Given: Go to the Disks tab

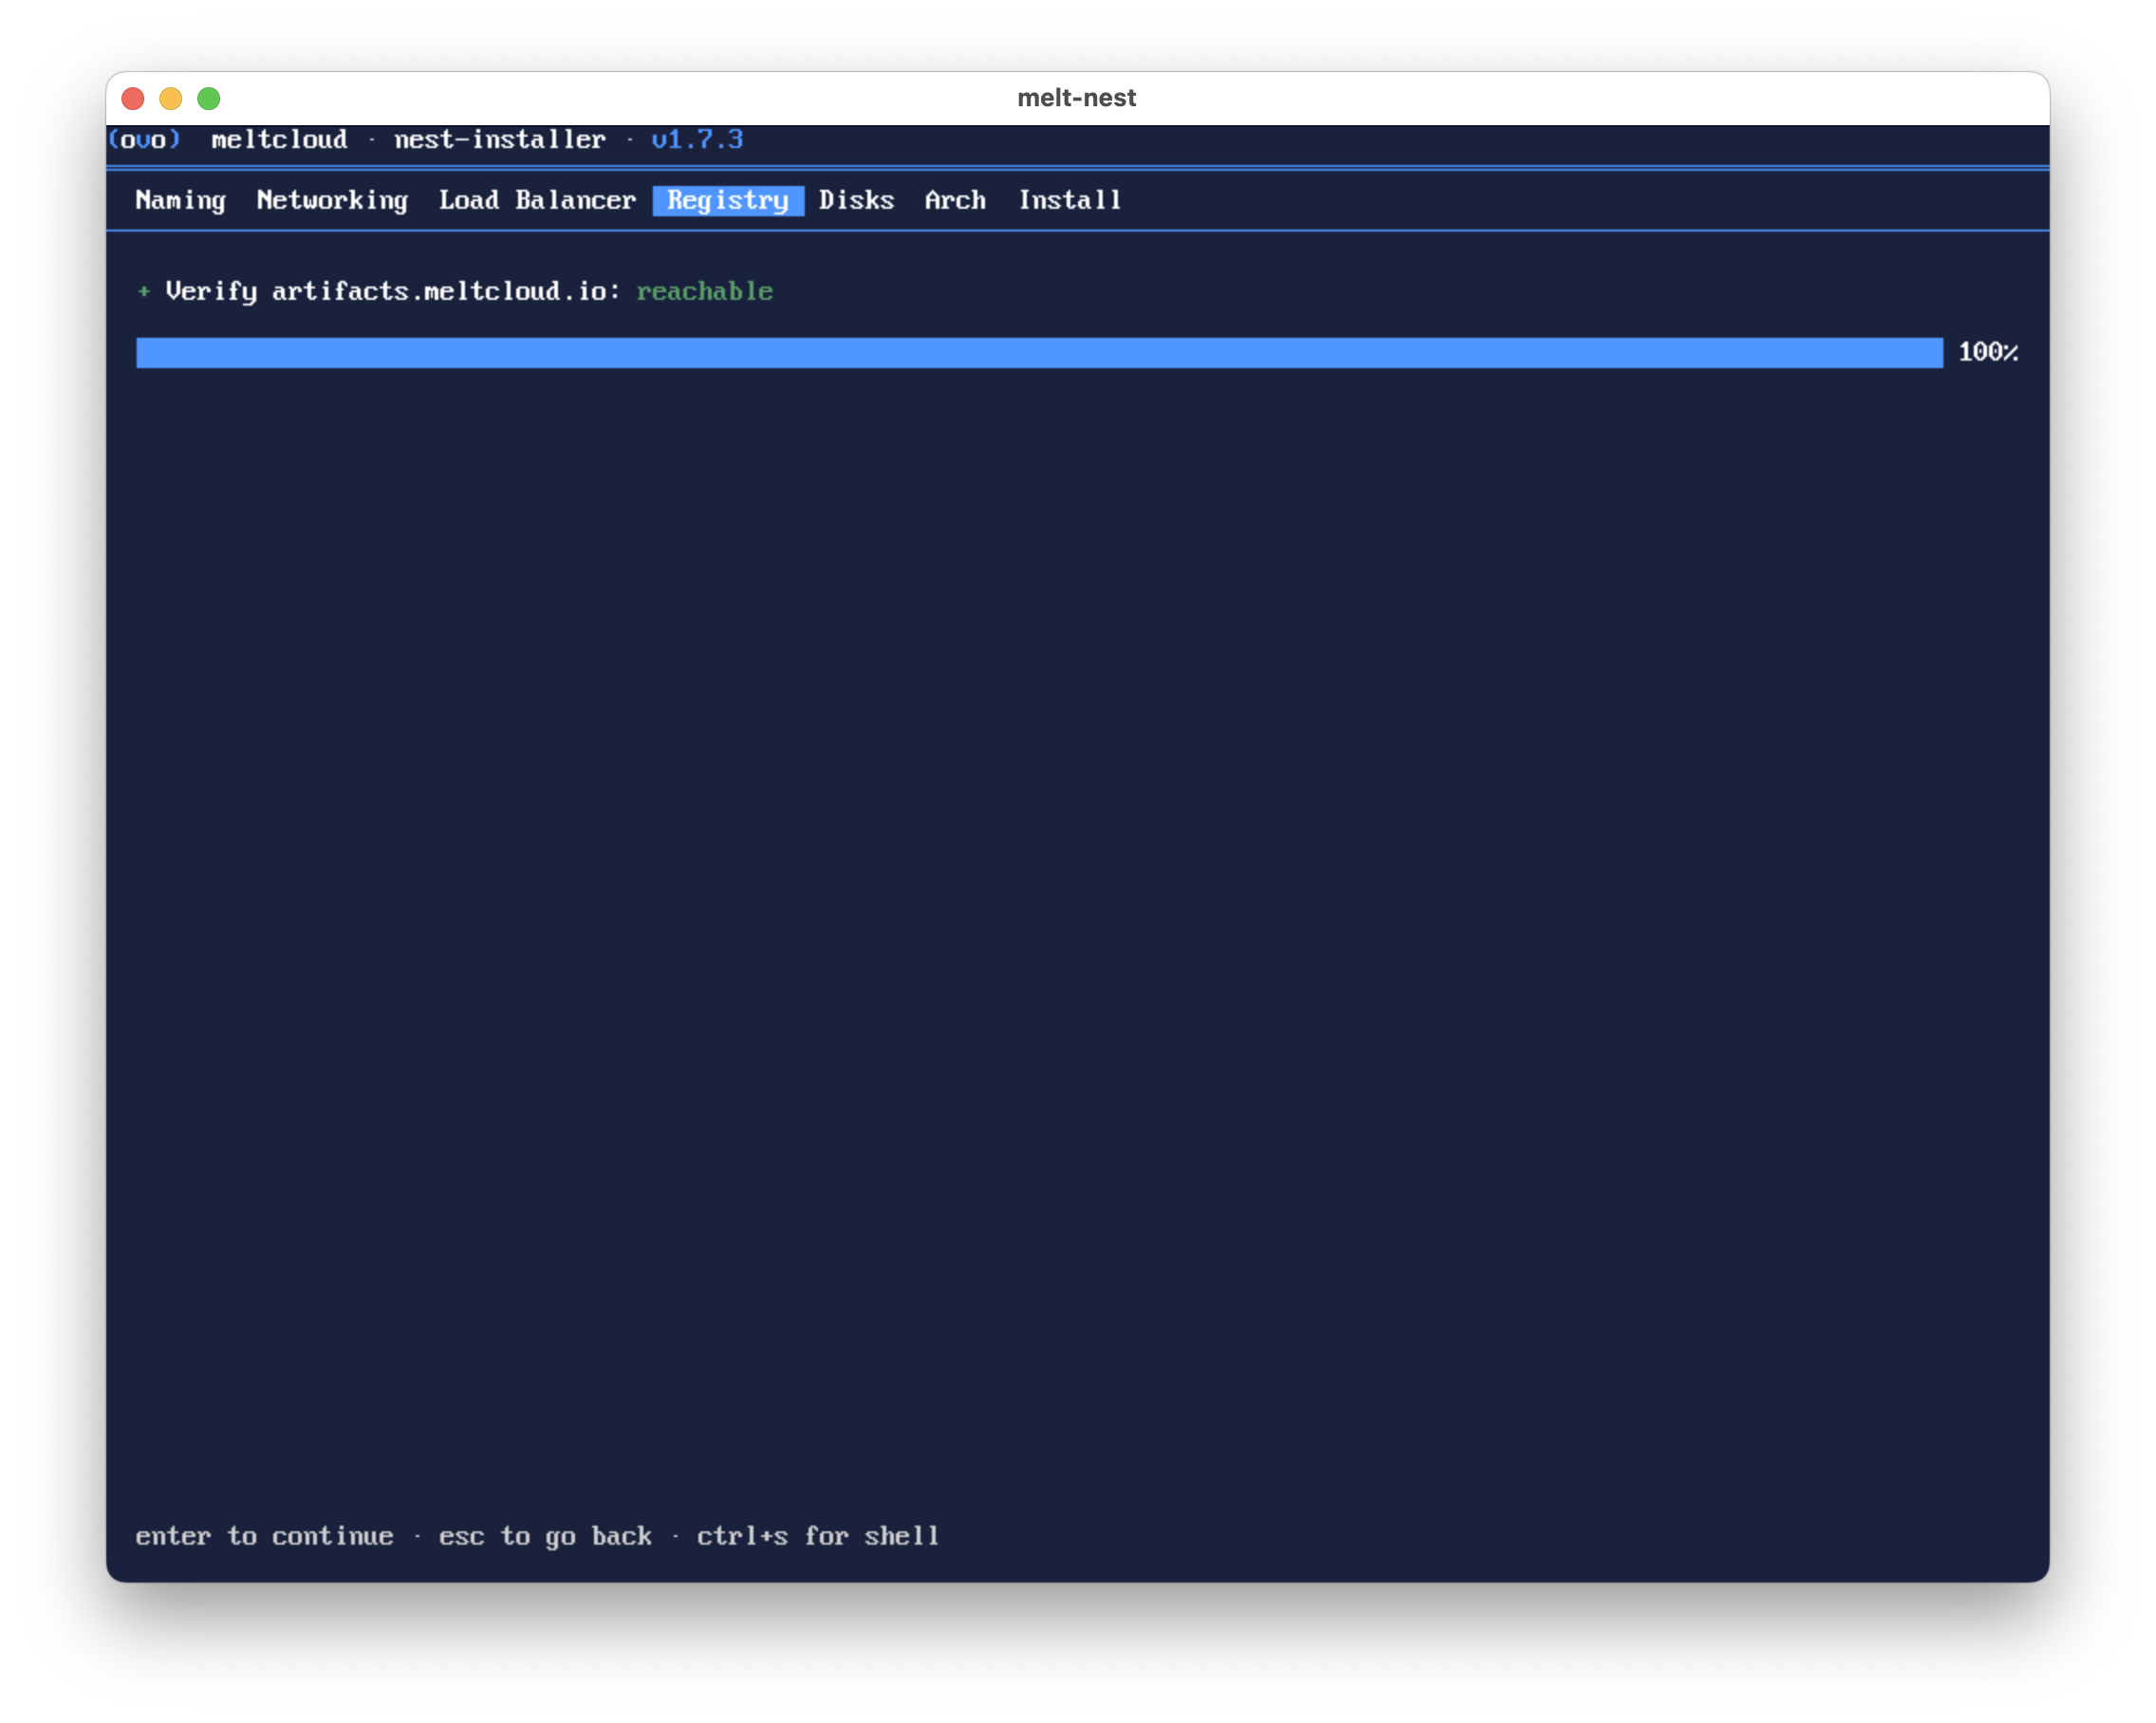Looking at the screenshot, I should click(x=856, y=201).
